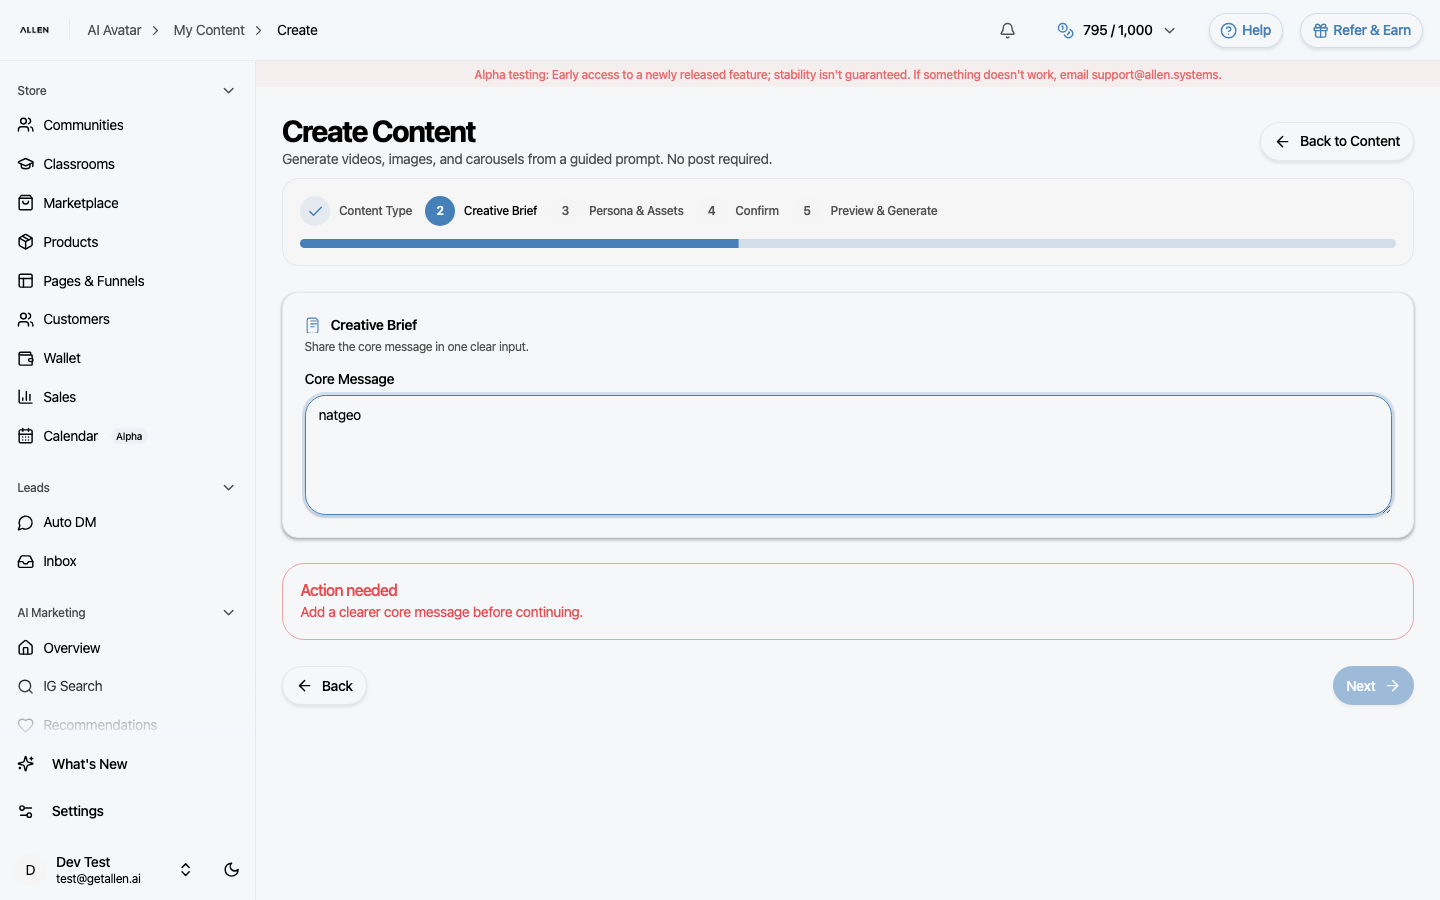This screenshot has height=900, width=1440.
Task: Click inside the Core Message text field
Action: click(x=848, y=455)
